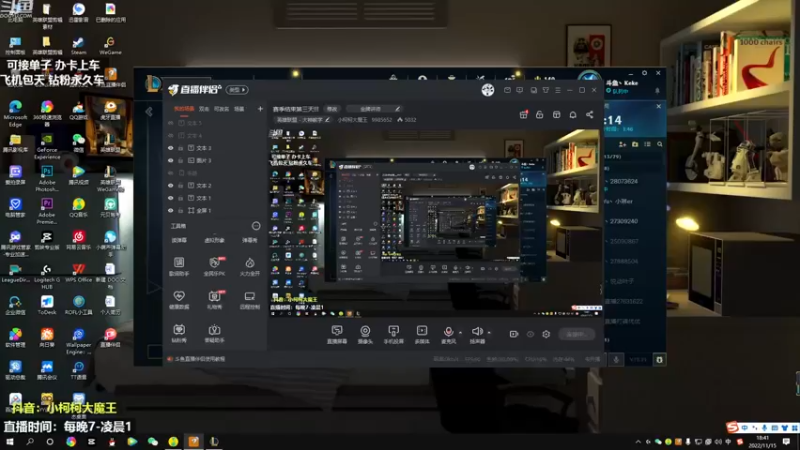800x450 pixels.
Task: Toggle visibility of 图片 3 source
Action: [170, 160]
